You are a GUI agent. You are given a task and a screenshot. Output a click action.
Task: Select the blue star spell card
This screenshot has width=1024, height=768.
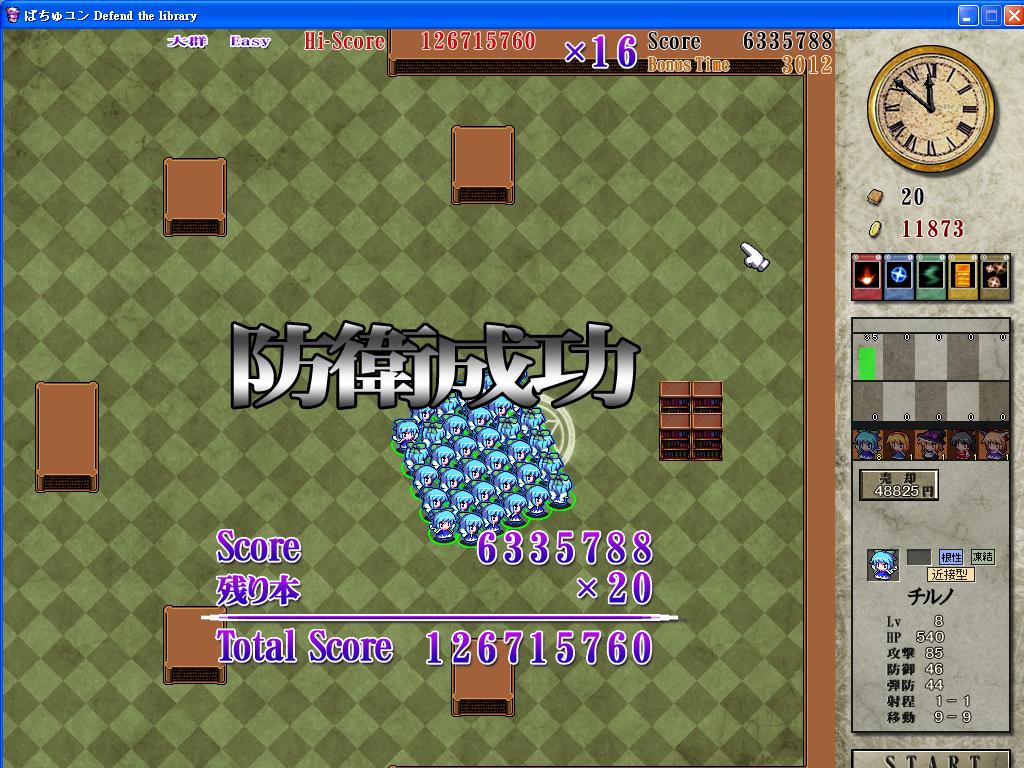tap(899, 277)
